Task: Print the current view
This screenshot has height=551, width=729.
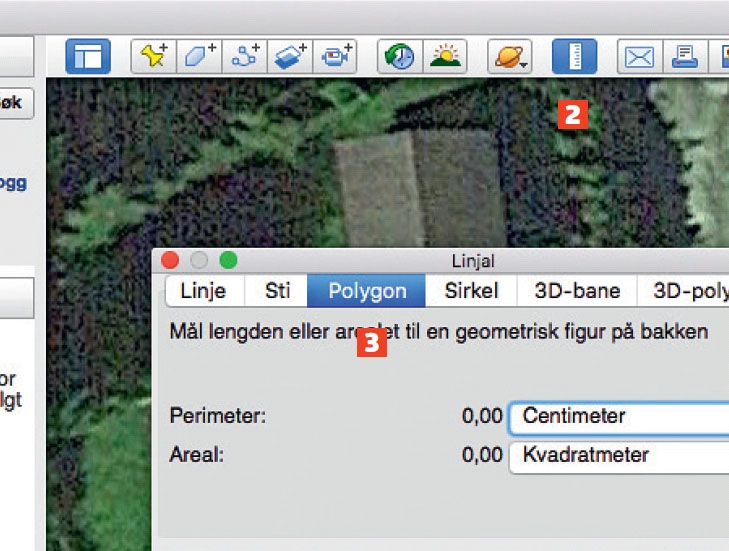Action: click(x=685, y=57)
